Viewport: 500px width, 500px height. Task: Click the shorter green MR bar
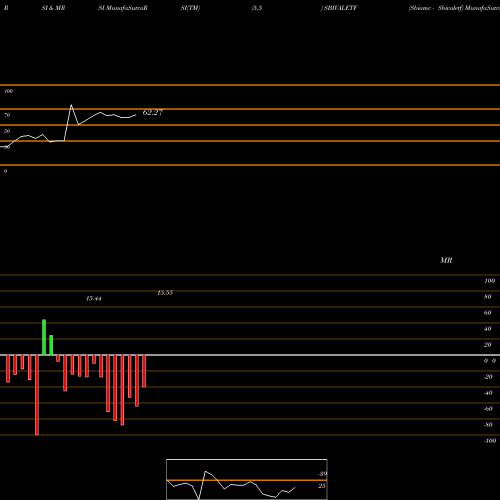pos(51,345)
